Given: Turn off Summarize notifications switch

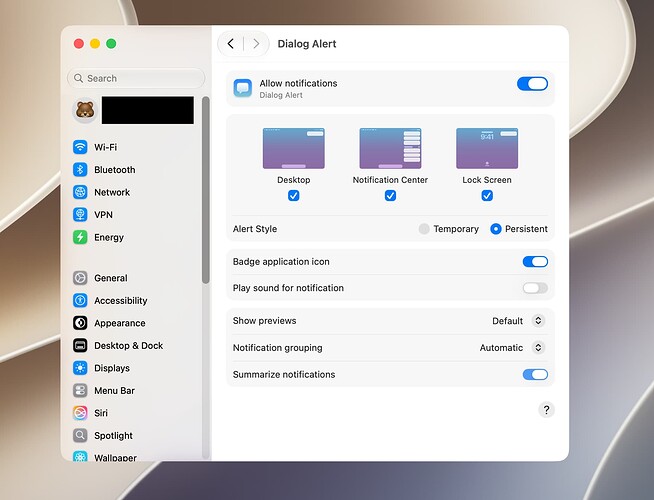Looking at the screenshot, I should [x=535, y=374].
